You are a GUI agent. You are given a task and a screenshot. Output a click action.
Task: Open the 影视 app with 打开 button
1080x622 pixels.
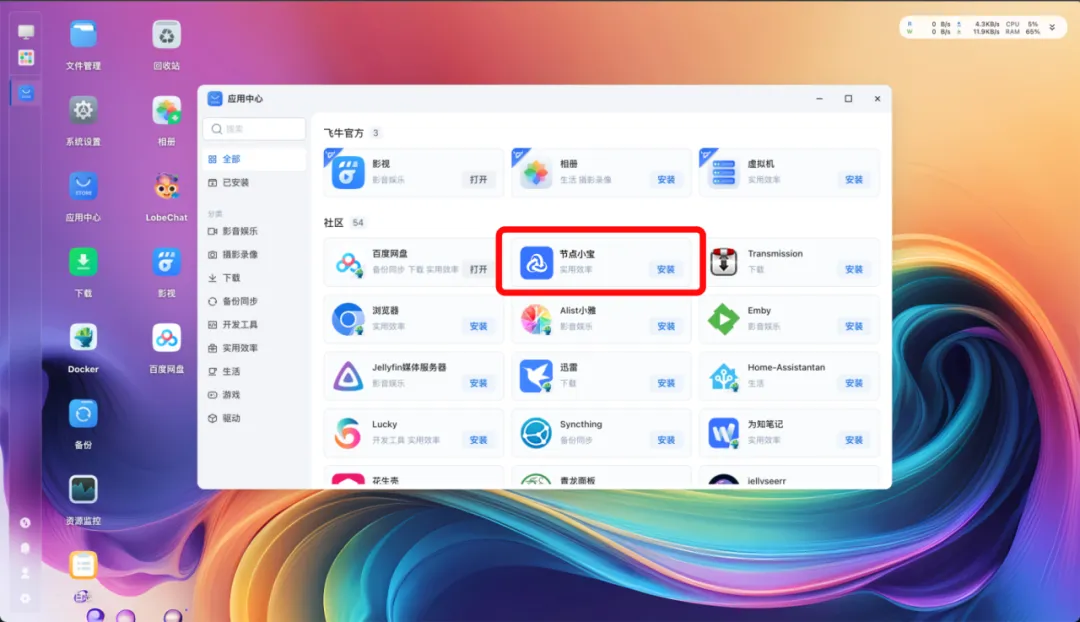click(x=479, y=180)
